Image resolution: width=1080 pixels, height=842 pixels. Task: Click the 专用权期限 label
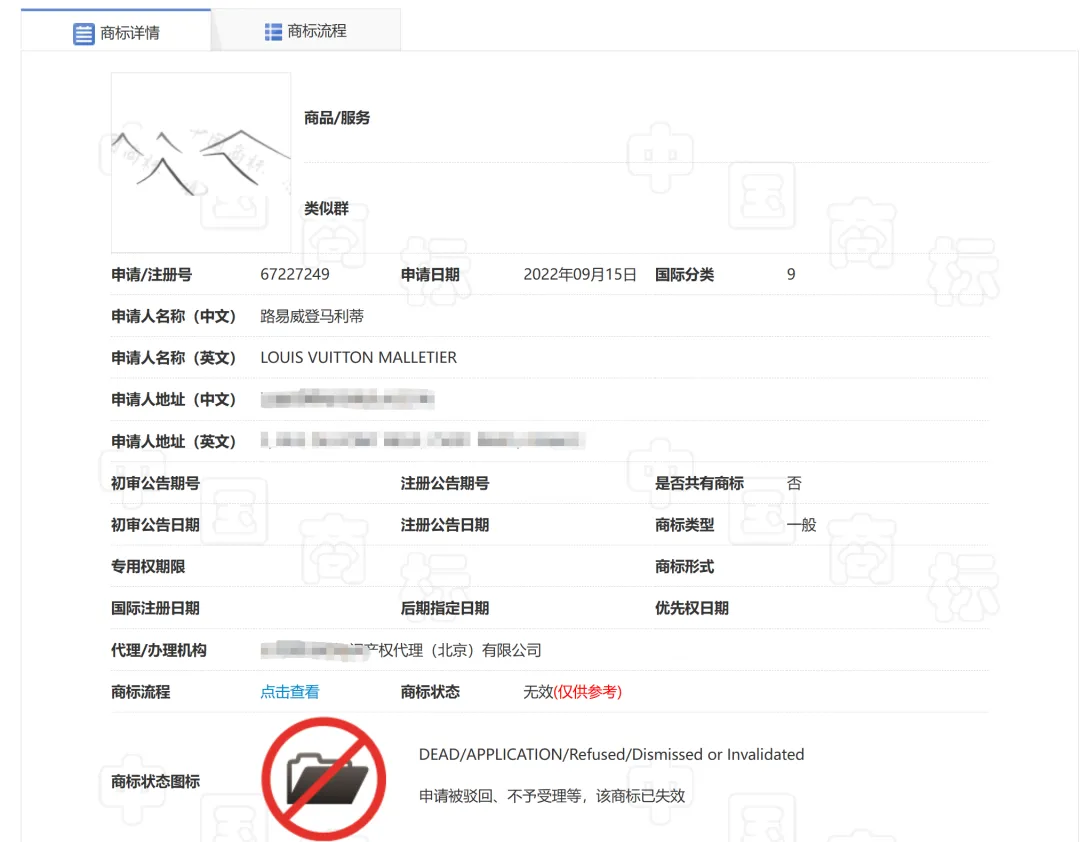(x=148, y=566)
